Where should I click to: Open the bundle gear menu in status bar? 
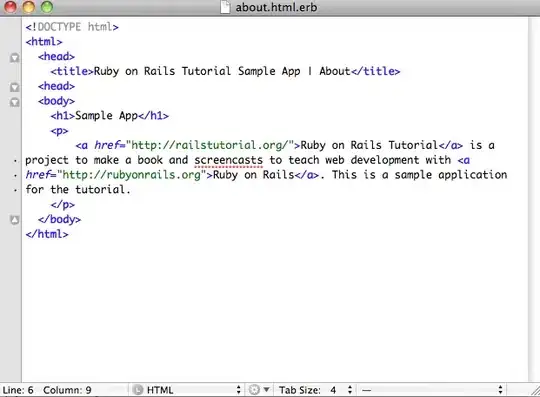pyautogui.click(x=259, y=390)
